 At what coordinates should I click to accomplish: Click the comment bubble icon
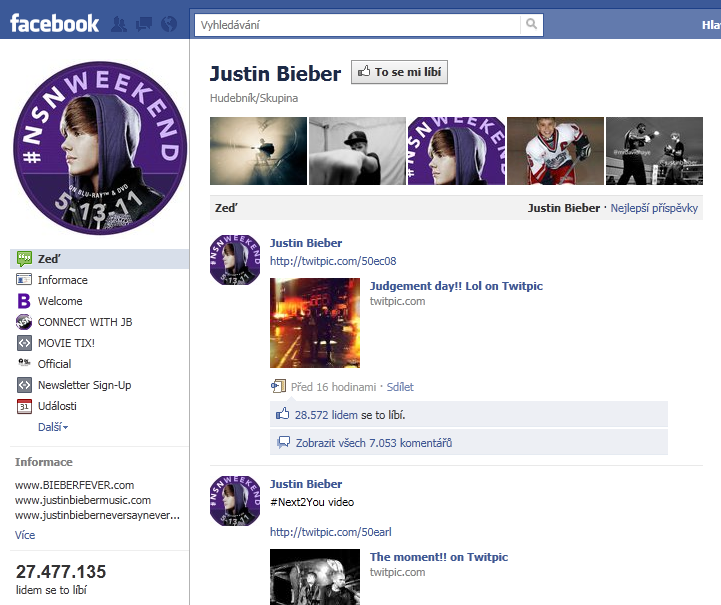(x=283, y=442)
